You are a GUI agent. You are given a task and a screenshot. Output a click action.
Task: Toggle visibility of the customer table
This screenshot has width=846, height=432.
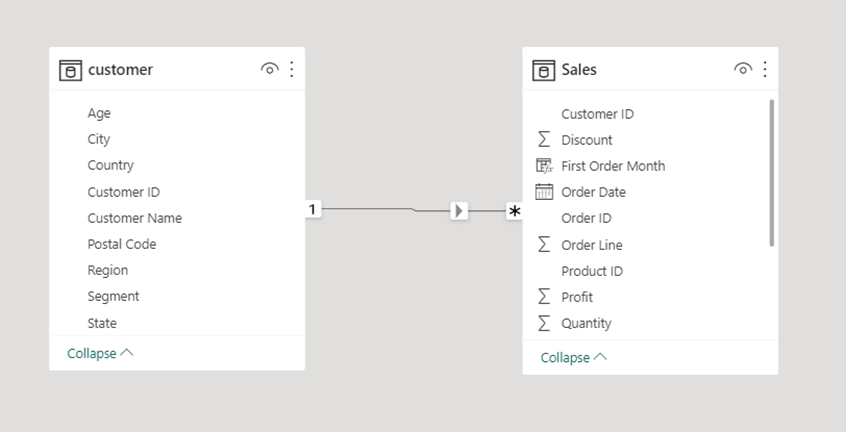coord(269,69)
